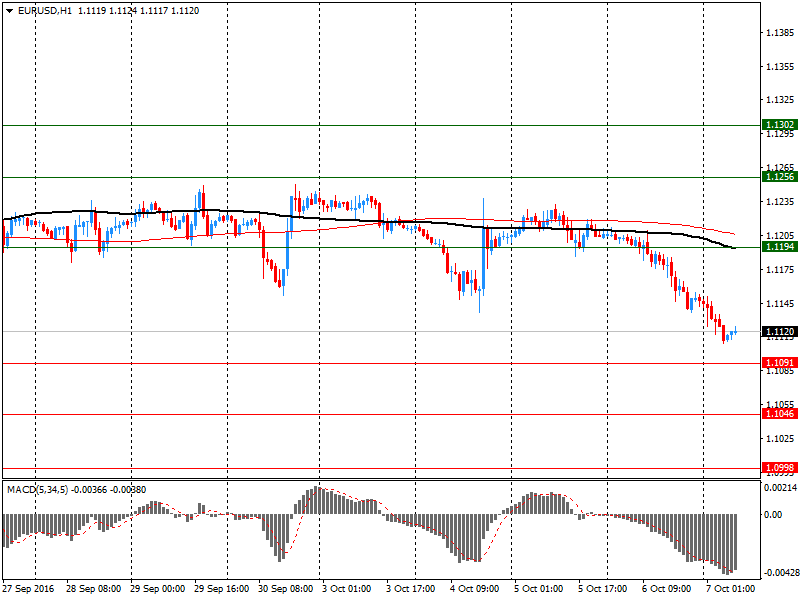Viewport: 800px width, 600px height.
Task: Click the current price label 1.1120
Action: (780, 332)
